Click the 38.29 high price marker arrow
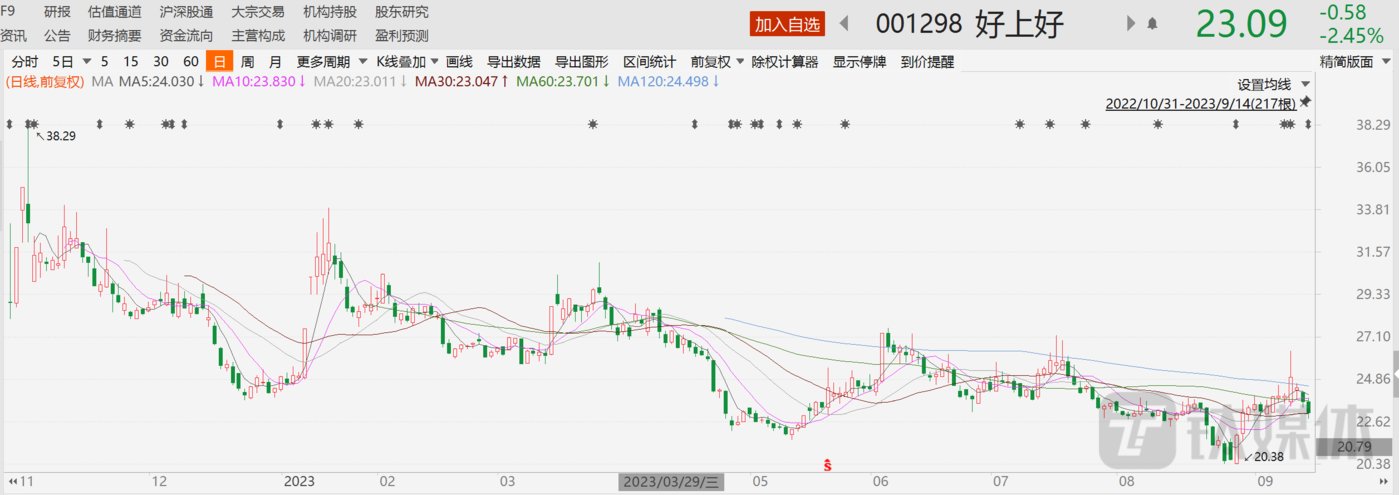This screenshot has width=1399, height=495. (x=40, y=134)
